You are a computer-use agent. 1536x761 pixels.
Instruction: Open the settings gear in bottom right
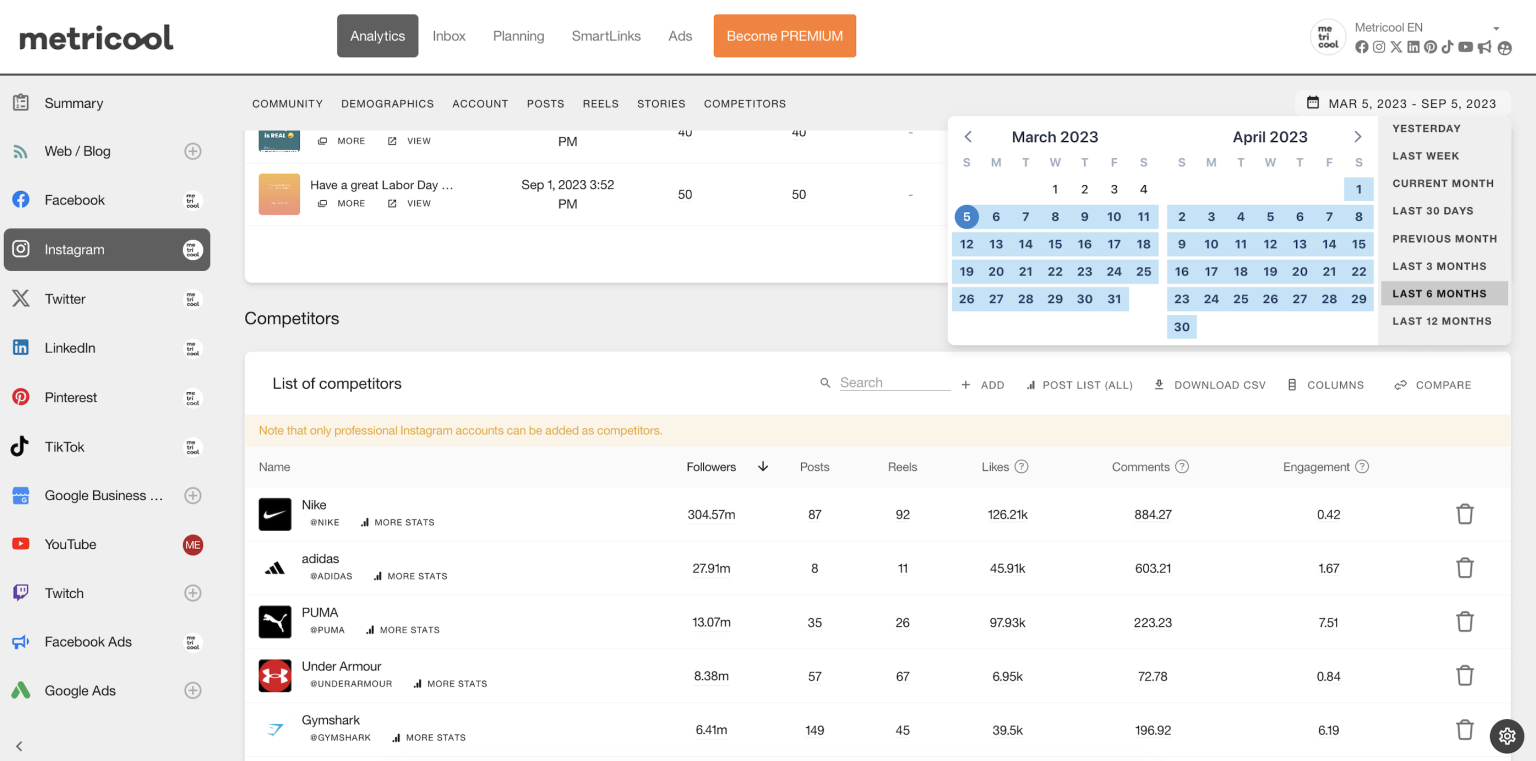[x=1507, y=736]
